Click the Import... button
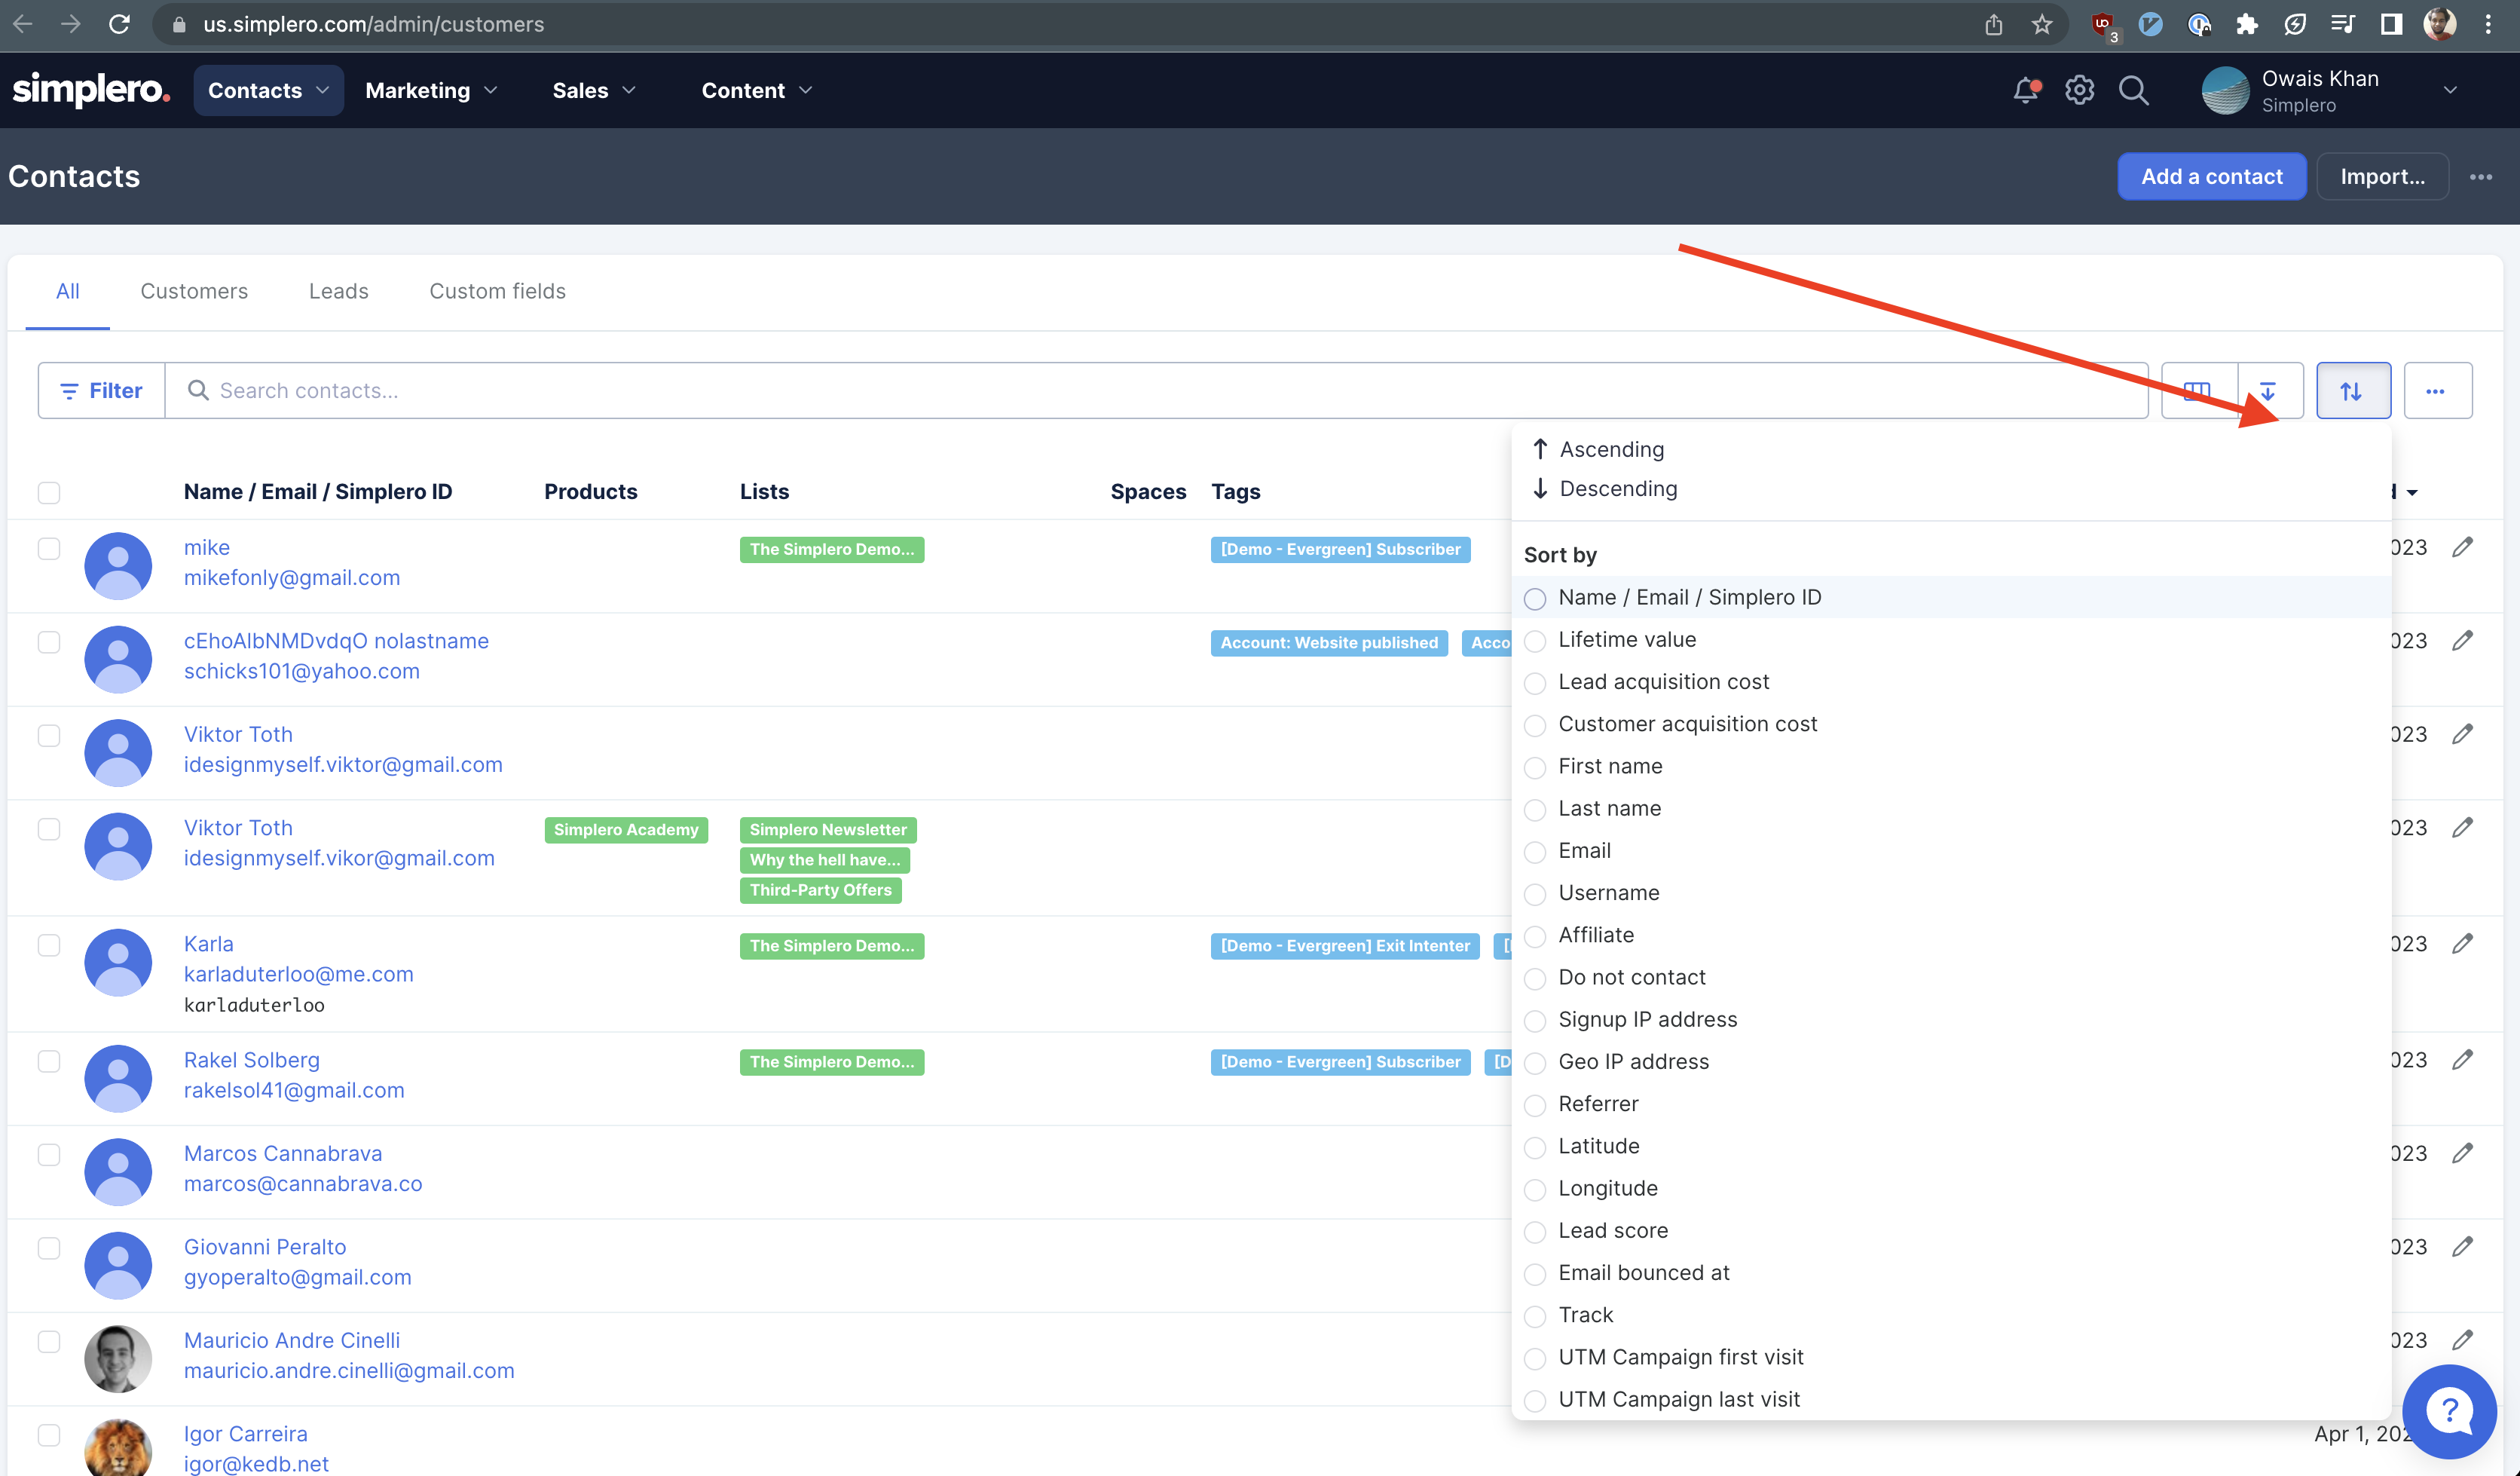The height and width of the screenshot is (1476, 2520). click(x=2382, y=177)
